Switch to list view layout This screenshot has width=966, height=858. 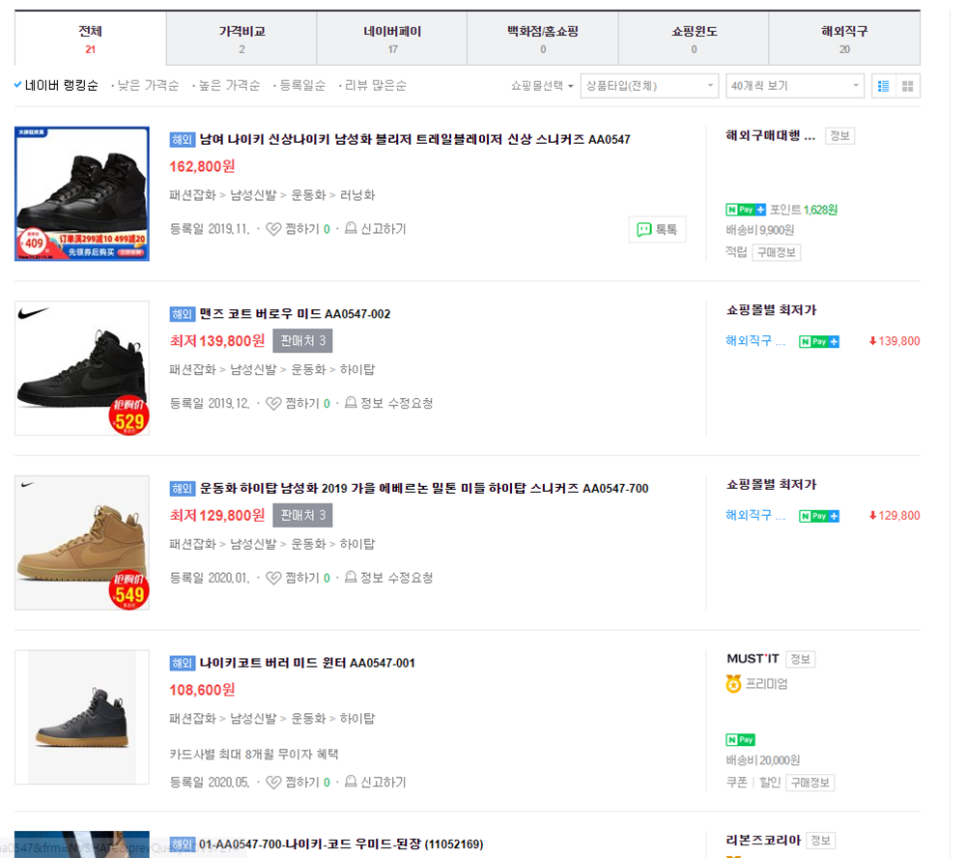click(x=883, y=86)
